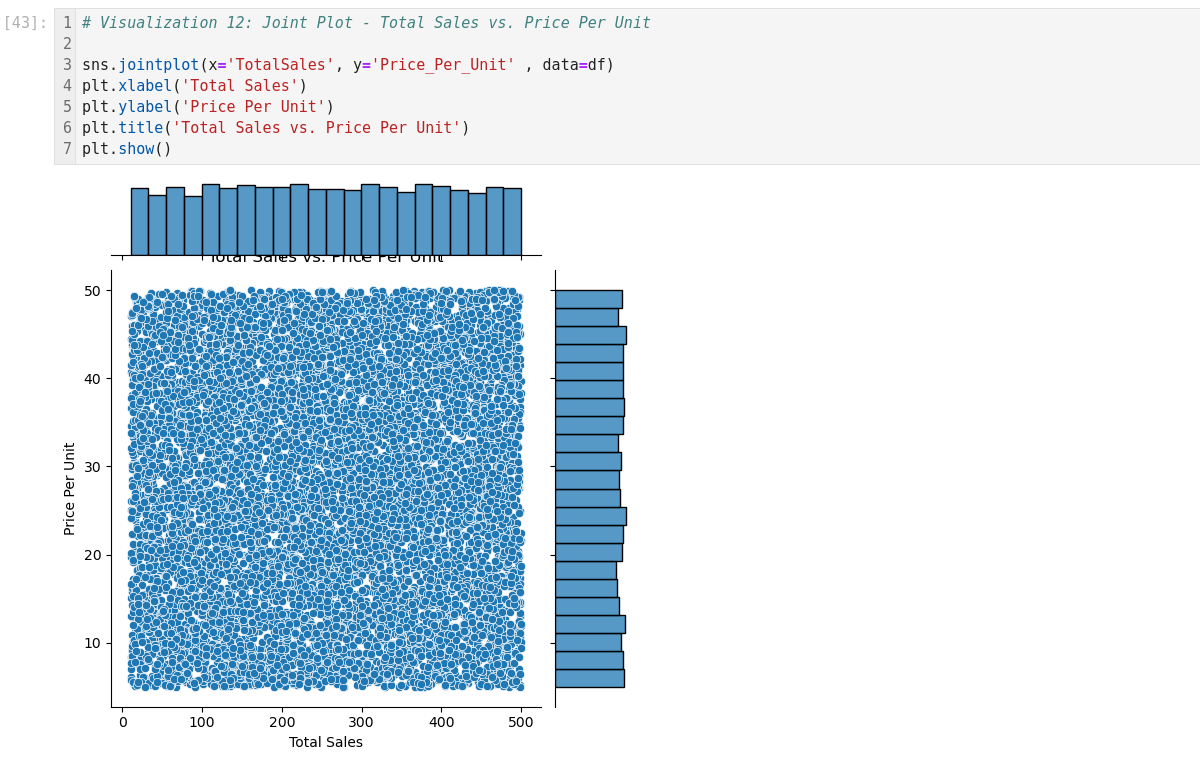Click the 50 tick label on y-axis
1200x768 pixels.
point(92,291)
